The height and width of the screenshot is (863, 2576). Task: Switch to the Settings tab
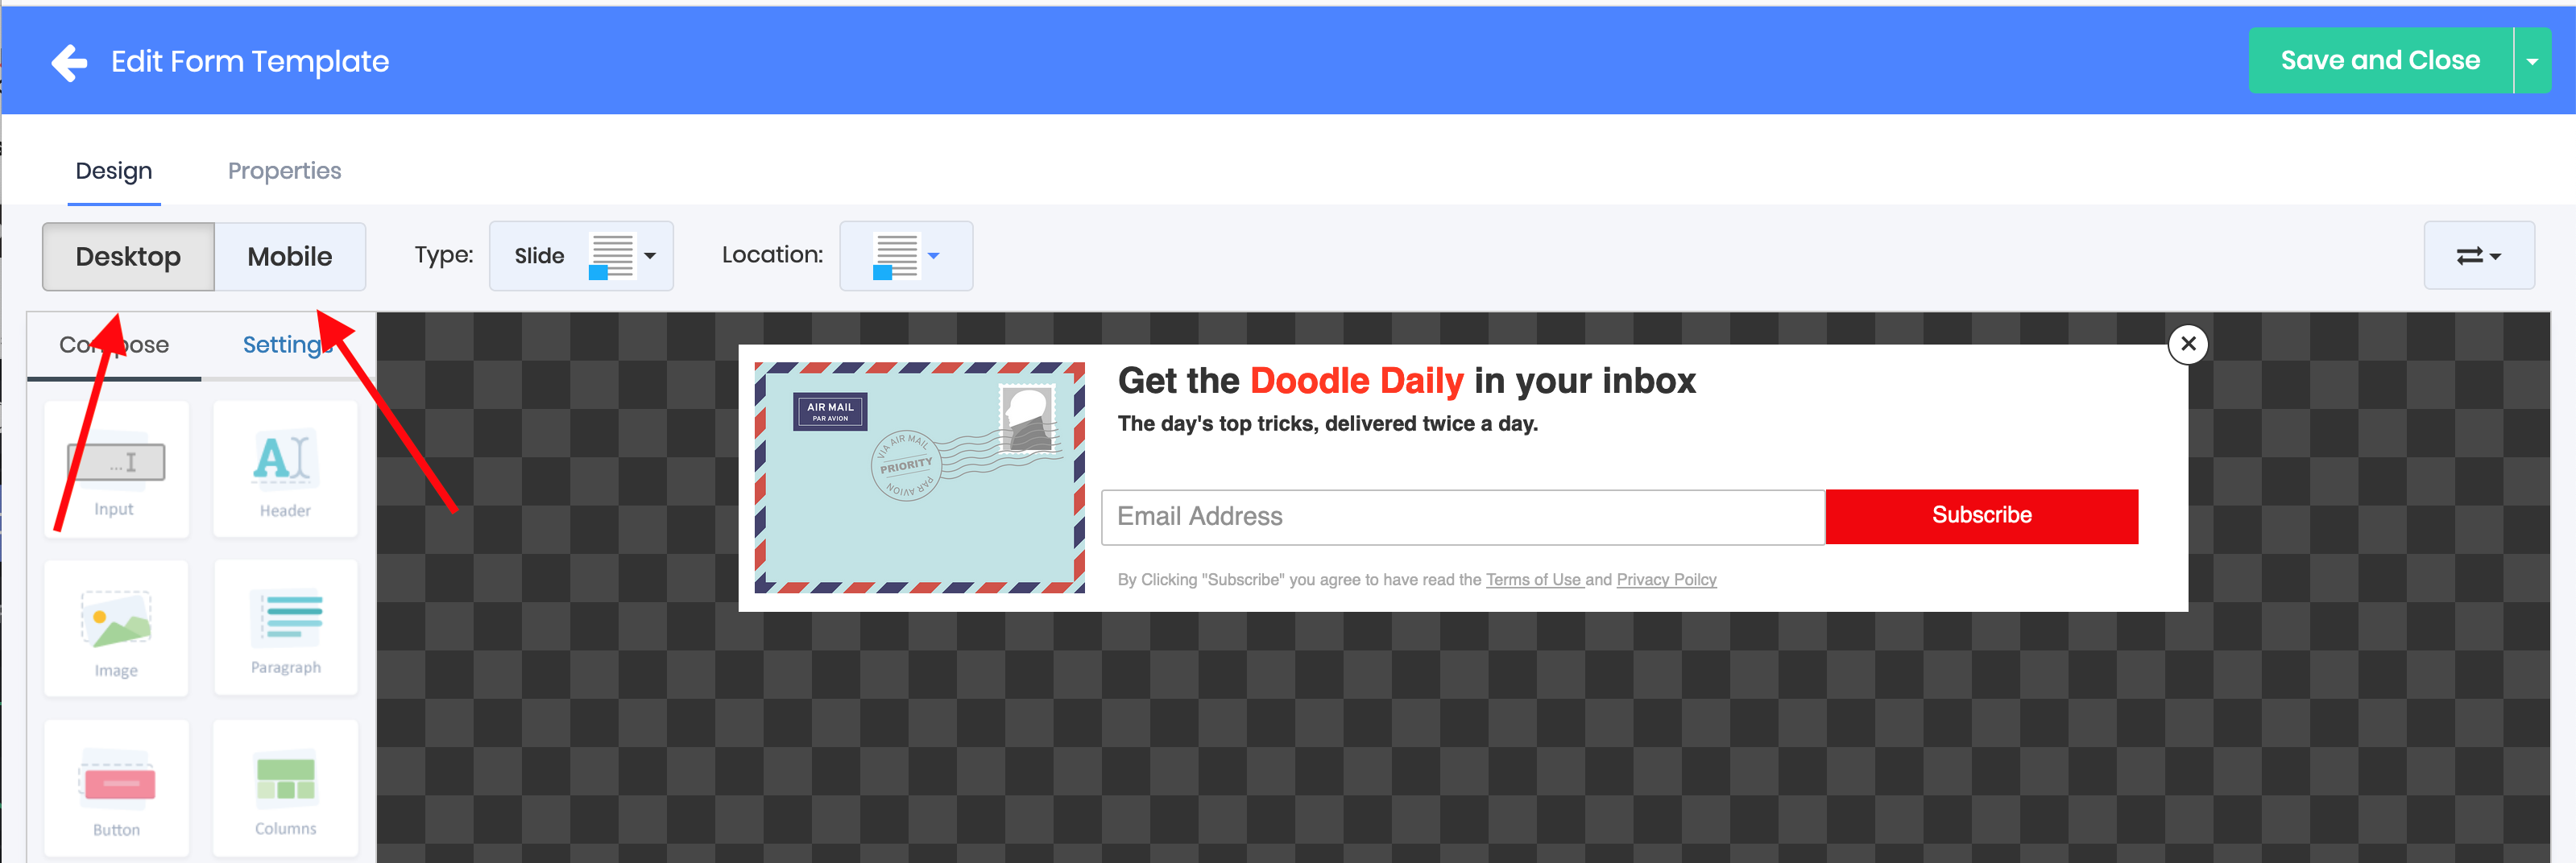288,345
